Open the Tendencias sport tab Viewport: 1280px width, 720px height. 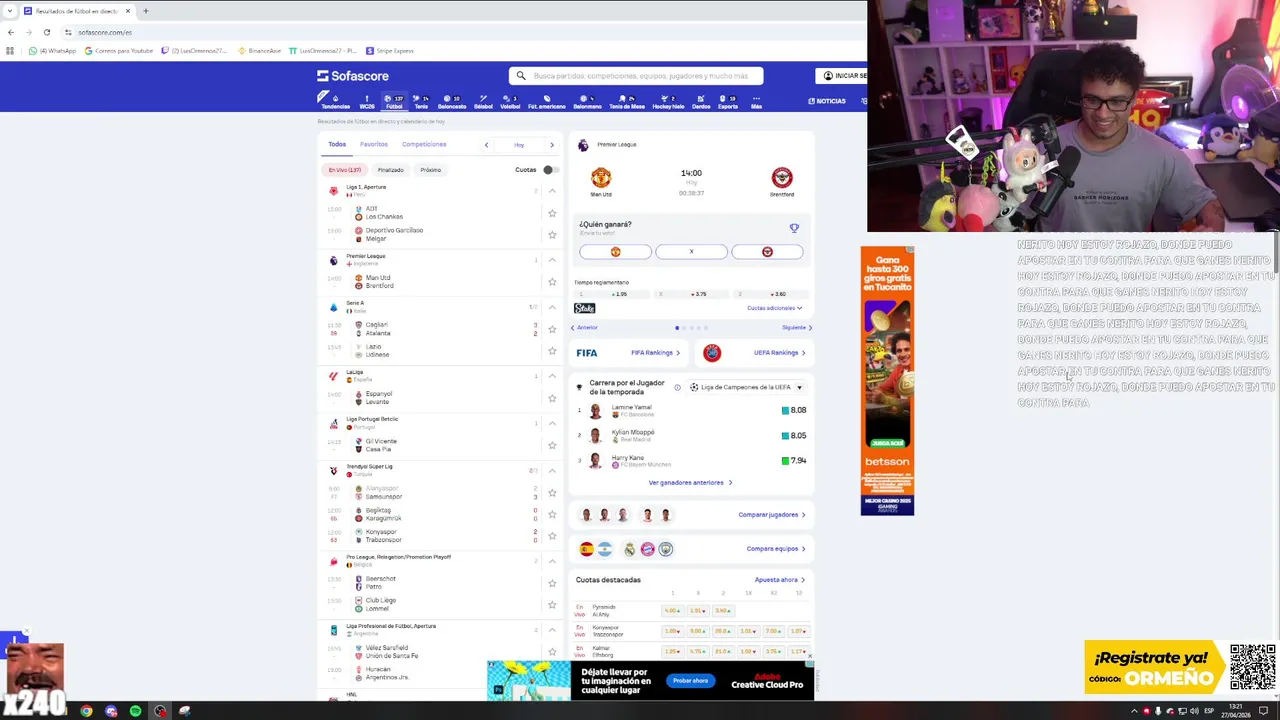(335, 102)
